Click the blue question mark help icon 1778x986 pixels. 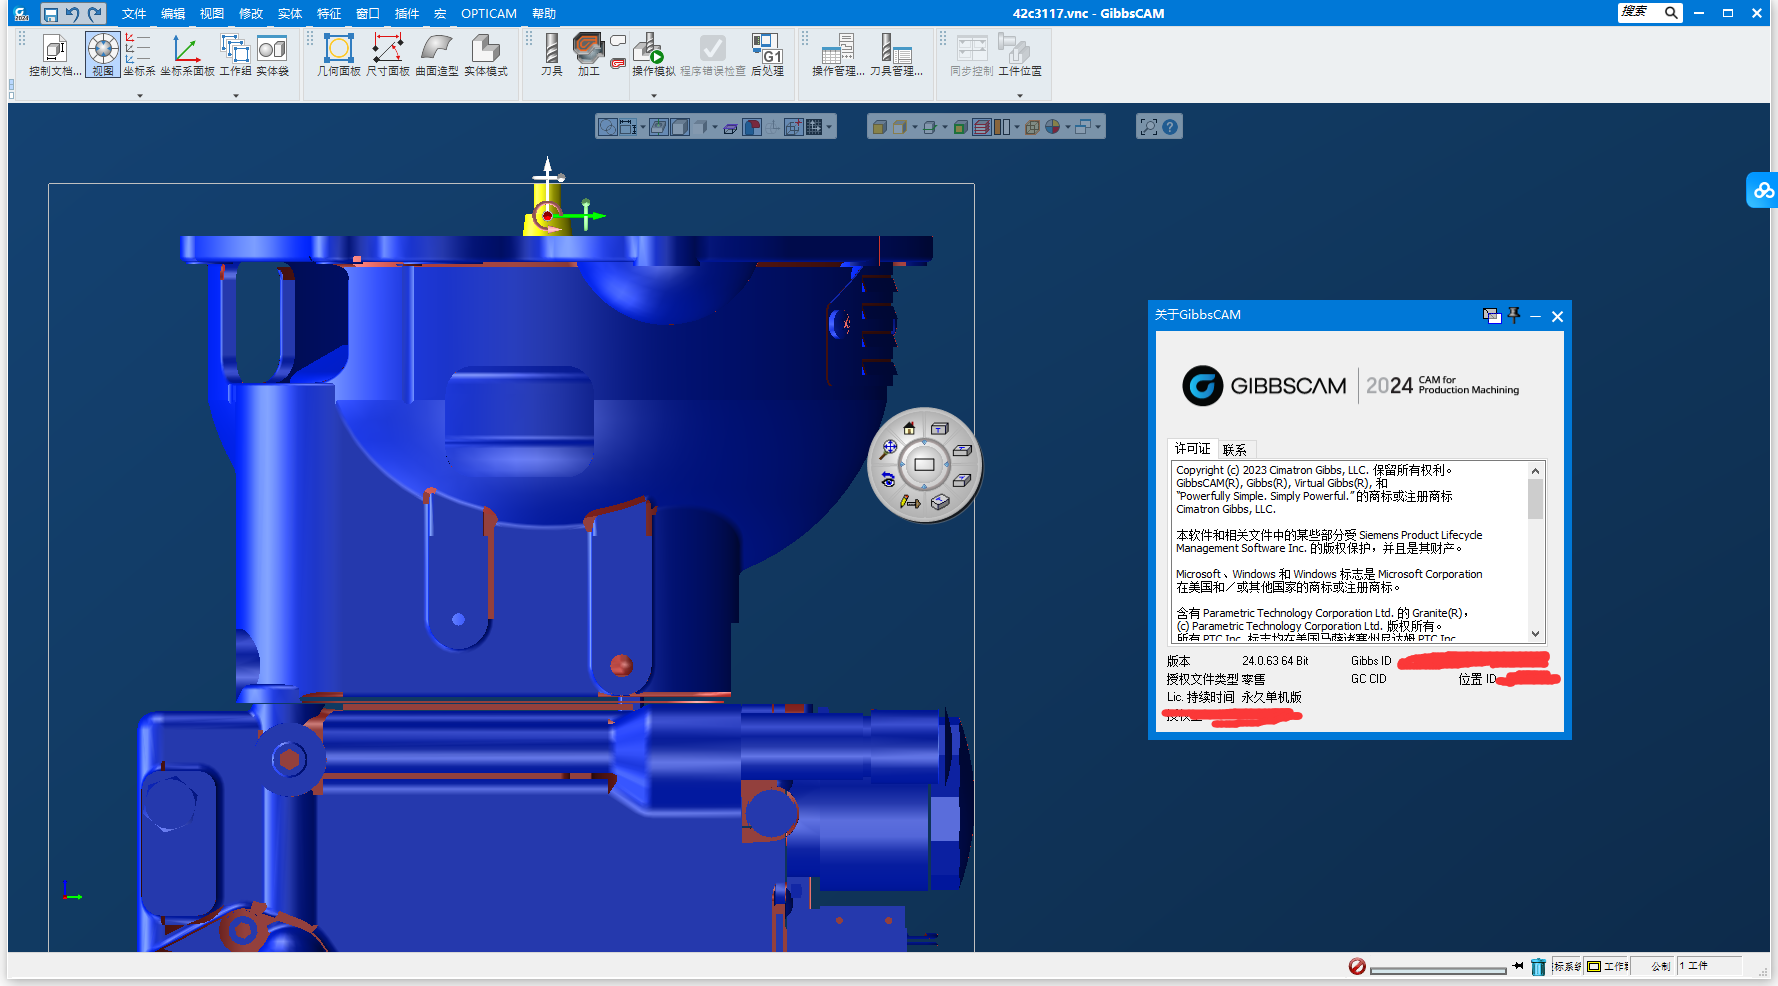(1170, 127)
